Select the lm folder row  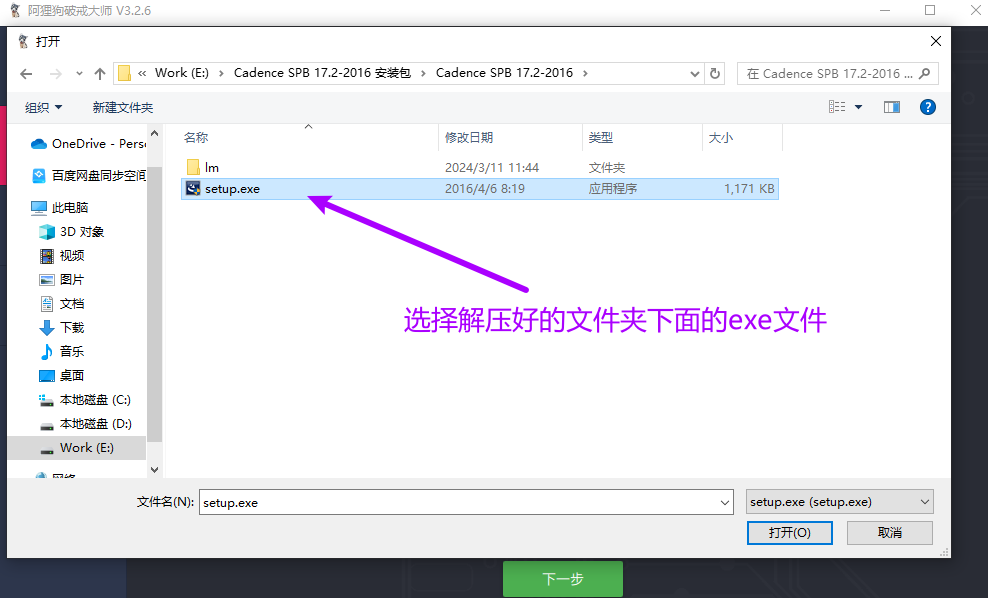click(480, 168)
